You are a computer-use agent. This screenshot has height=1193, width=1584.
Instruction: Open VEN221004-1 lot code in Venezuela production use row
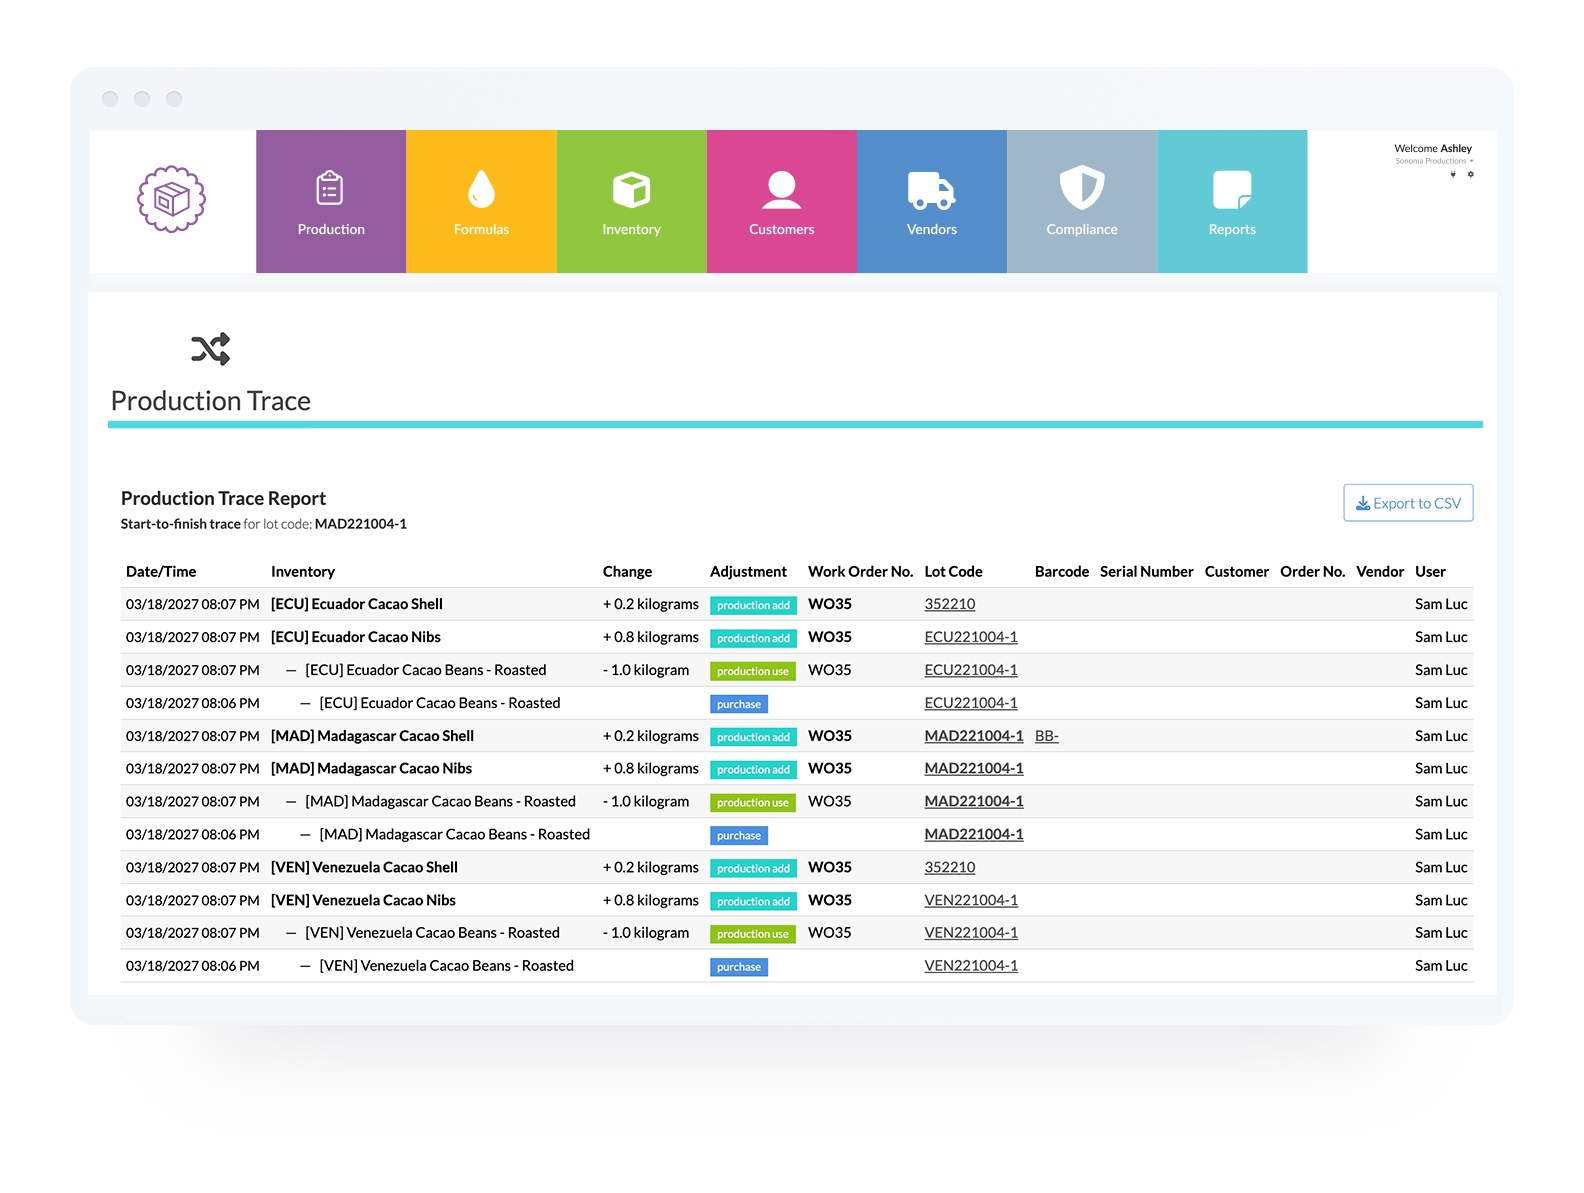(971, 933)
